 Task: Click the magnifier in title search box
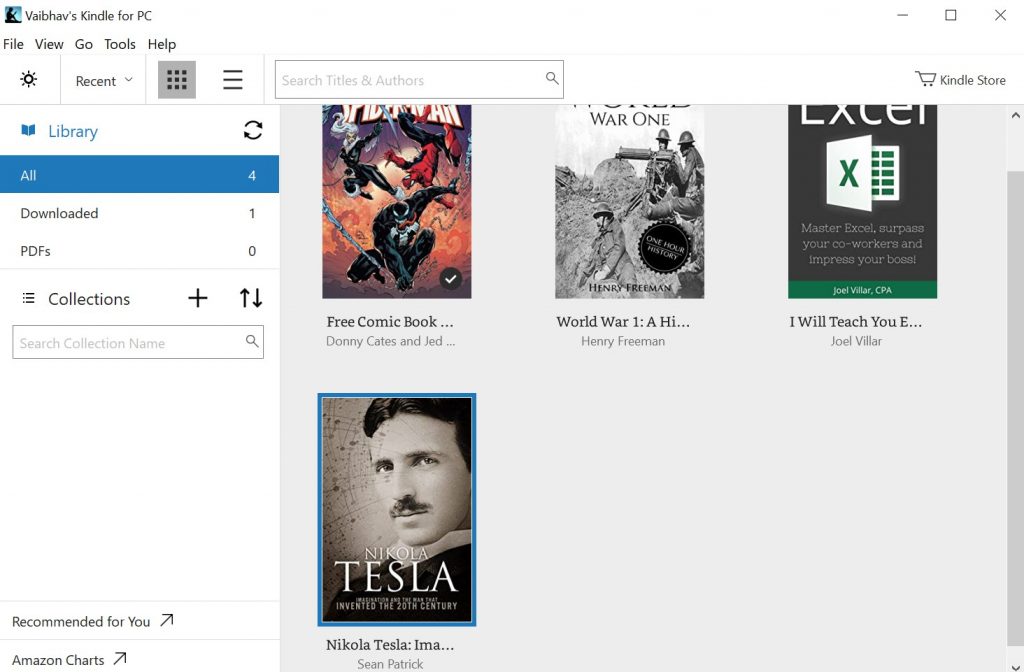[x=551, y=79]
